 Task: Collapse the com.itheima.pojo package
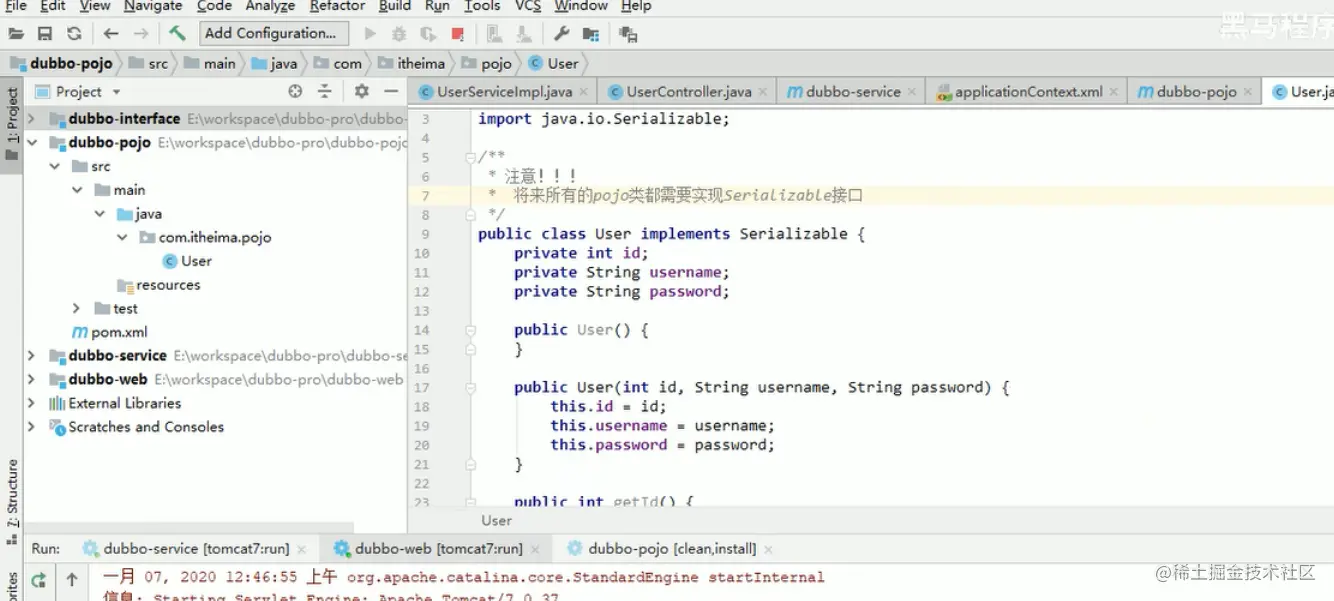tap(122, 237)
